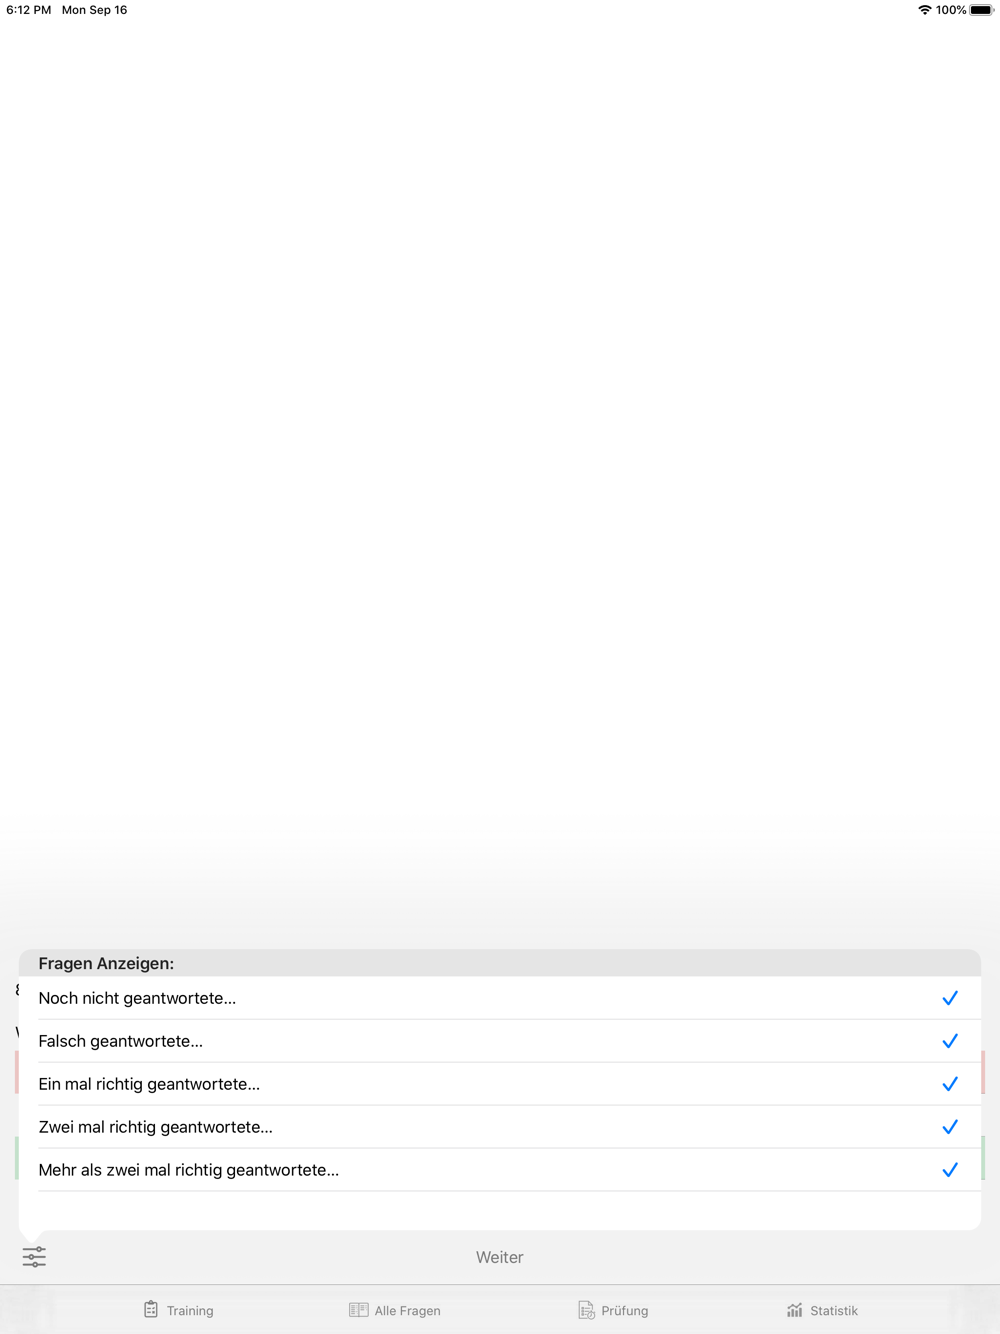1000x1334 pixels.
Task: Uncheck the Ein mal richtig geantwortete checkmark
Action: [950, 1084]
